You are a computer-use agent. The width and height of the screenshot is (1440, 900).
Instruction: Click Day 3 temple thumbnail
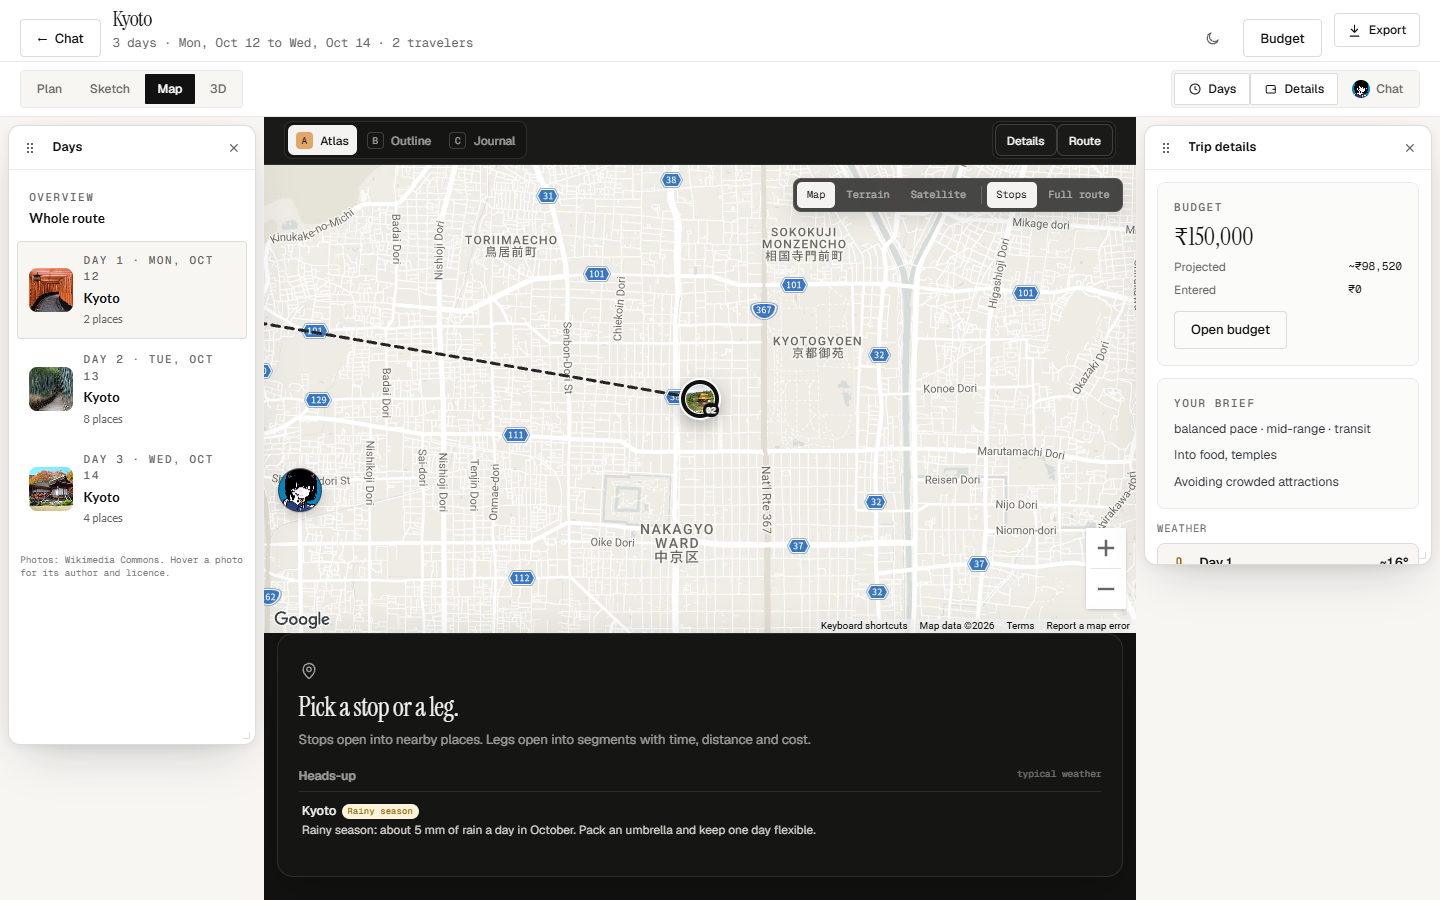click(51, 489)
